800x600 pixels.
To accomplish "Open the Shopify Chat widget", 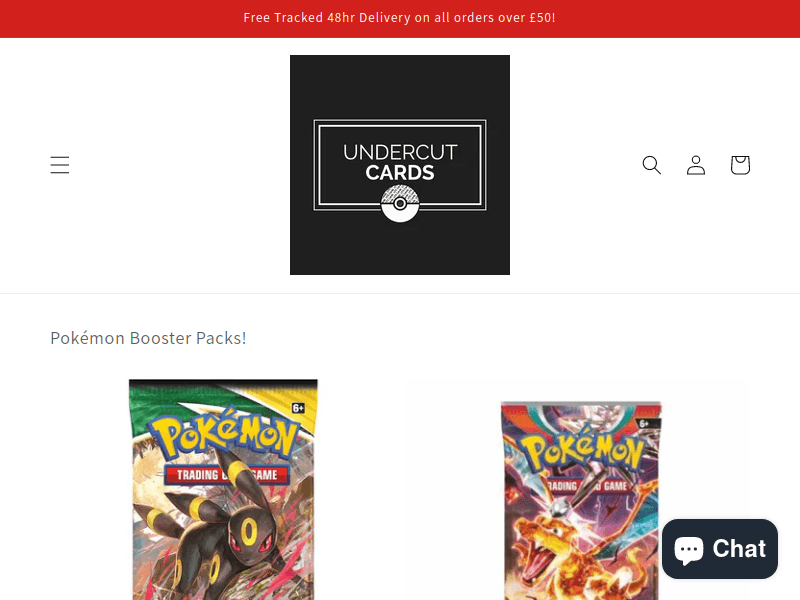I will click(x=720, y=549).
